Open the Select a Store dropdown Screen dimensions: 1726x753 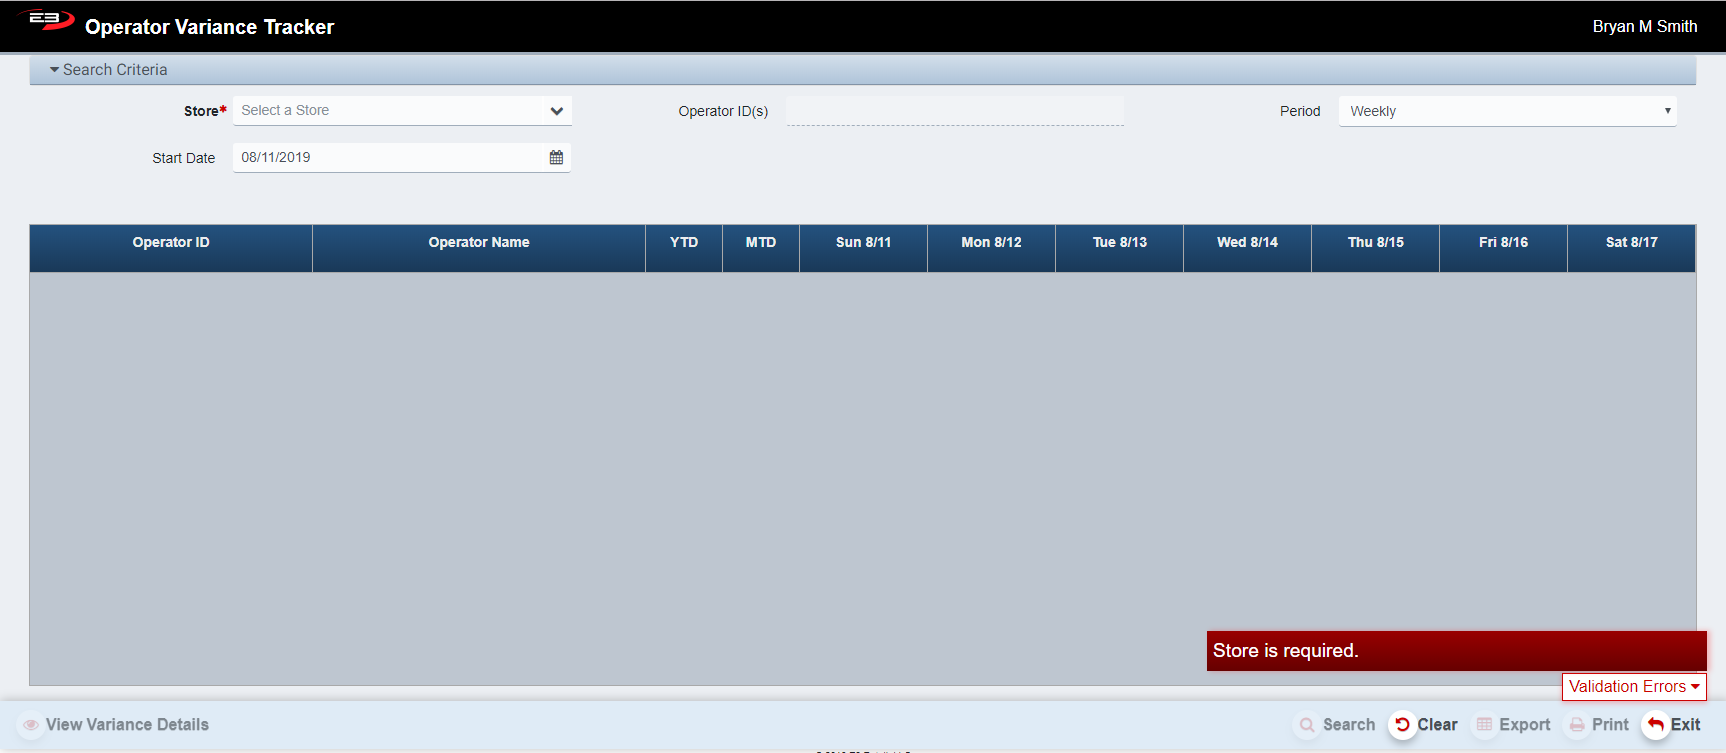(402, 111)
